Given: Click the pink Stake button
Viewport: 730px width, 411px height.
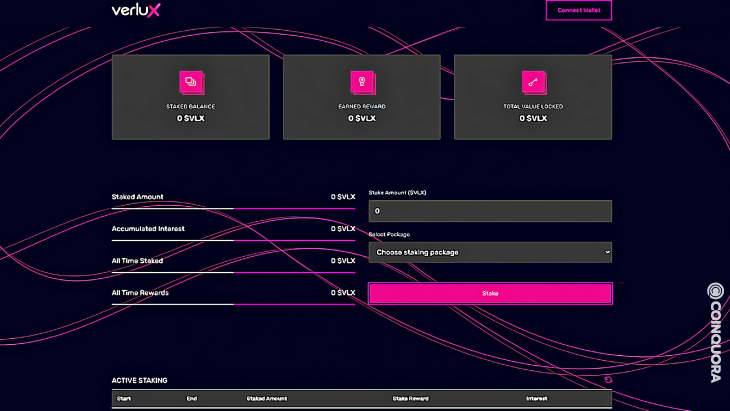Looking at the screenshot, I should (490, 293).
